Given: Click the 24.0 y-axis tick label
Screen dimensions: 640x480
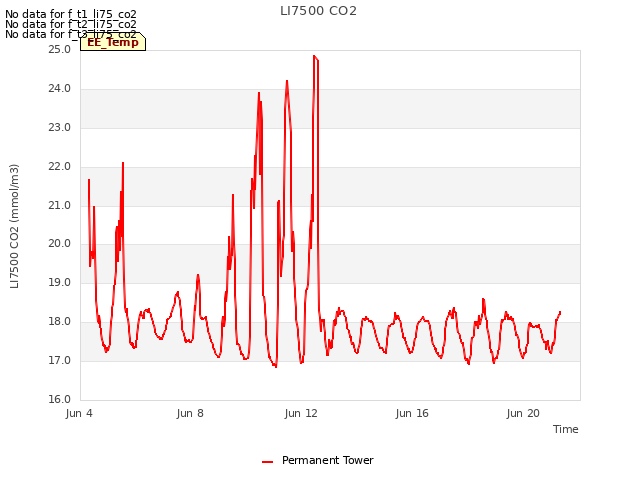Looking at the screenshot, I should click(x=60, y=89).
